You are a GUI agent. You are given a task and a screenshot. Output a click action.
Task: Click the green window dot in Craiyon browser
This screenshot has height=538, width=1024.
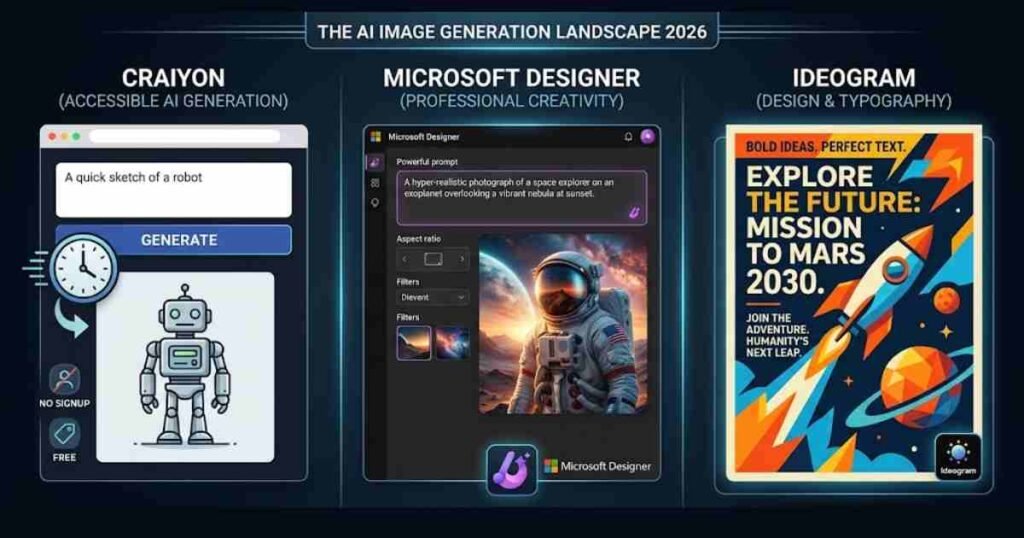pyautogui.click(x=76, y=136)
